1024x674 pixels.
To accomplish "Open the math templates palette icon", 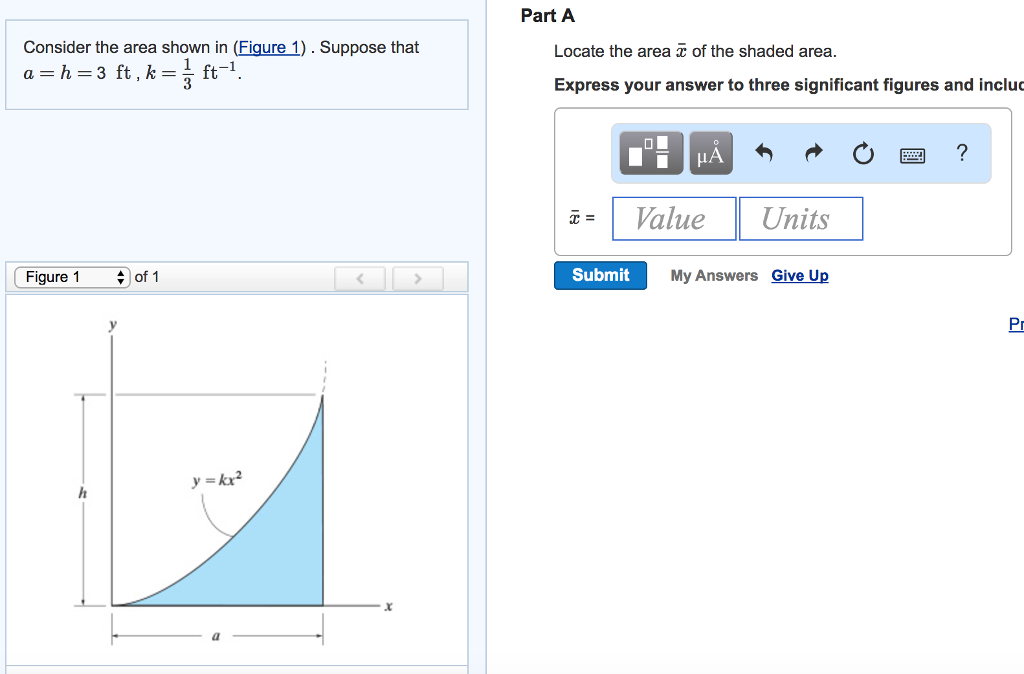I will pos(651,153).
